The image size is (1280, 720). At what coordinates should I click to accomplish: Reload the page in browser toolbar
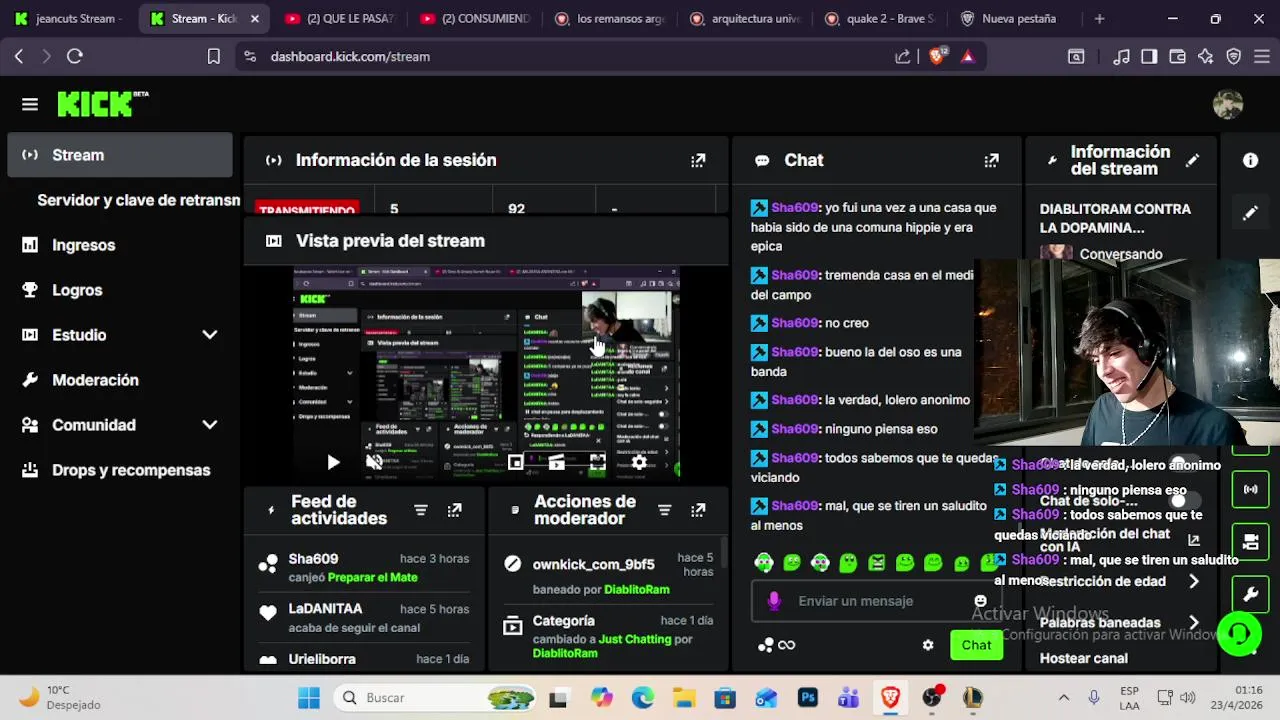75,57
